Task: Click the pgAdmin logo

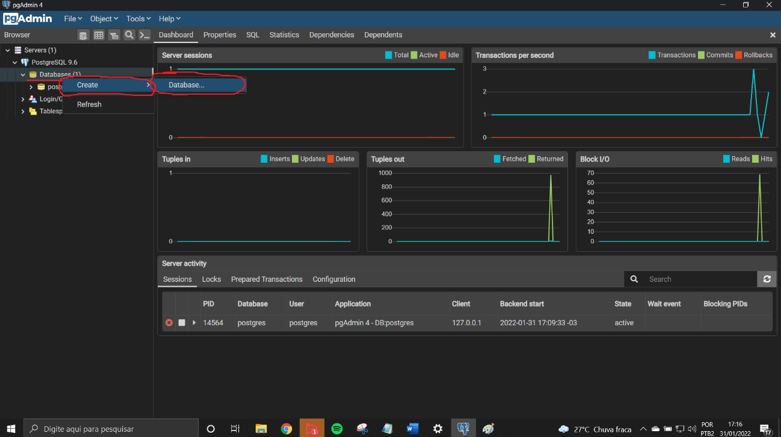Action: pos(27,19)
